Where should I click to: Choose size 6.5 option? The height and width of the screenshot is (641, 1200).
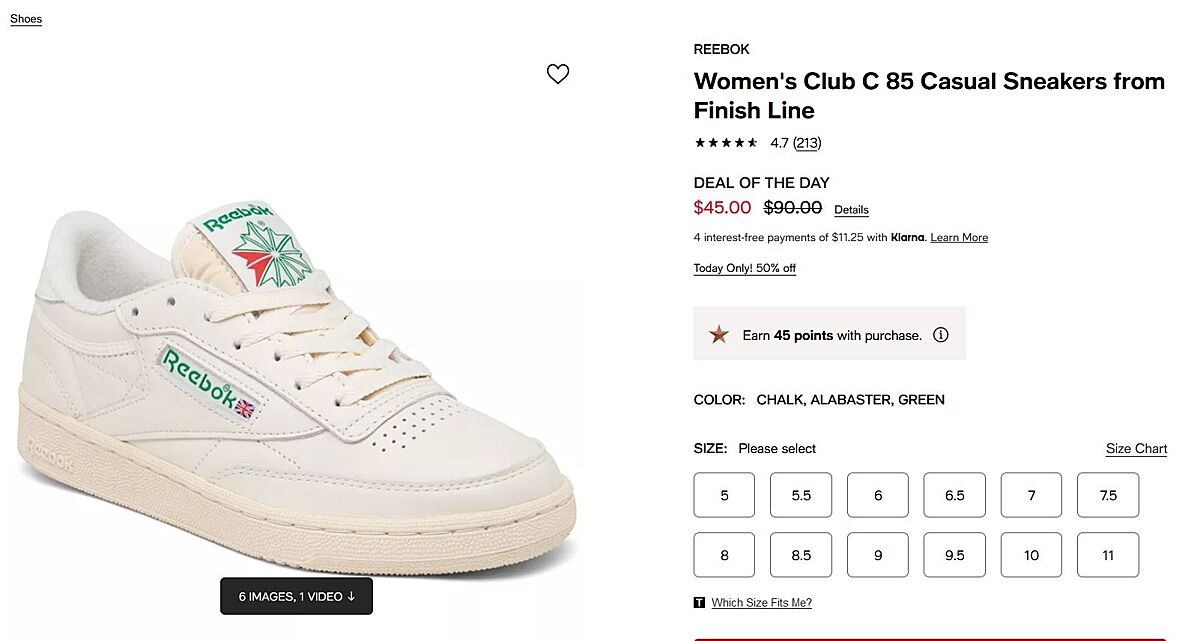pyautogui.click(x=954, y=495)
